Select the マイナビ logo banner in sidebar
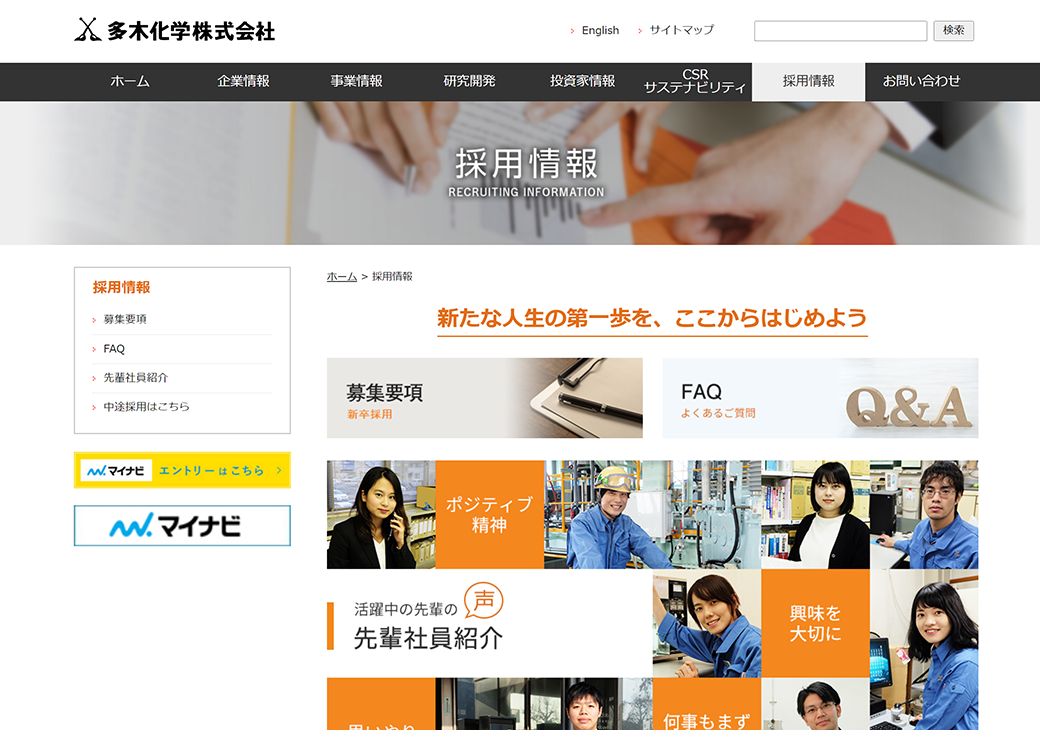This screenshot has width=1040, height=730. (181, 525)
